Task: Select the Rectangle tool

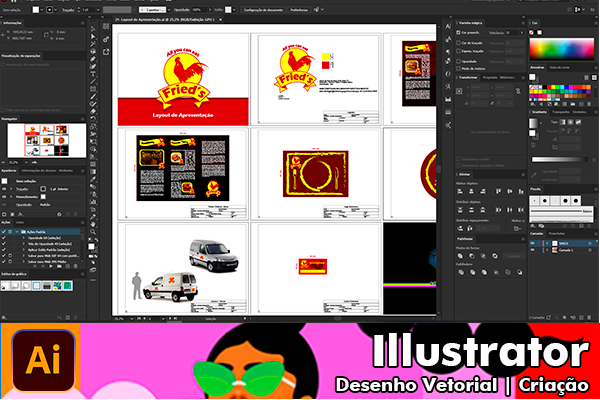Action: 93,89
